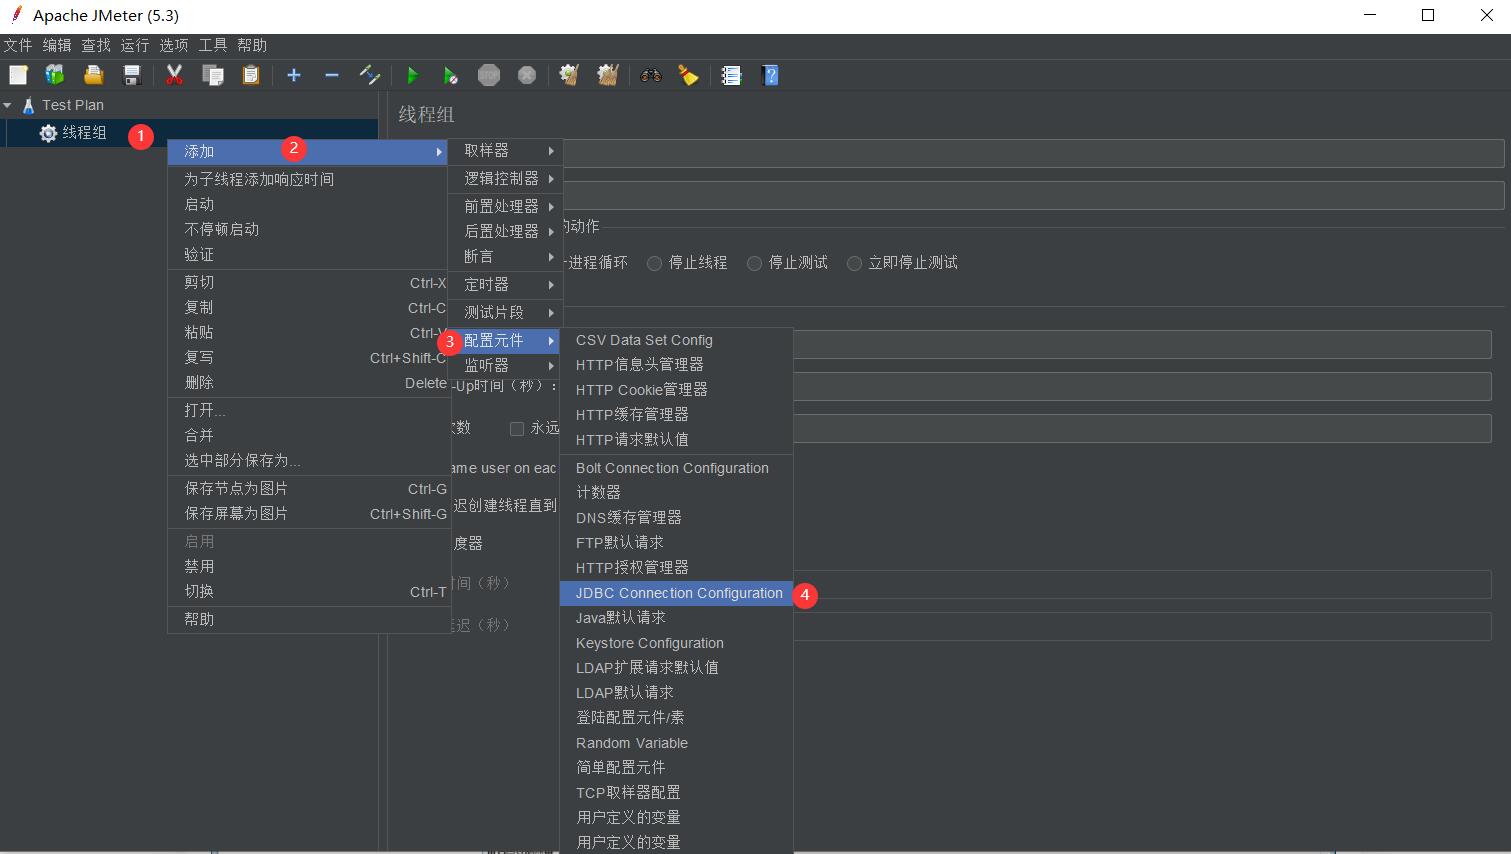
Task: Click the Reset search icon
Action: coord(688,75)
